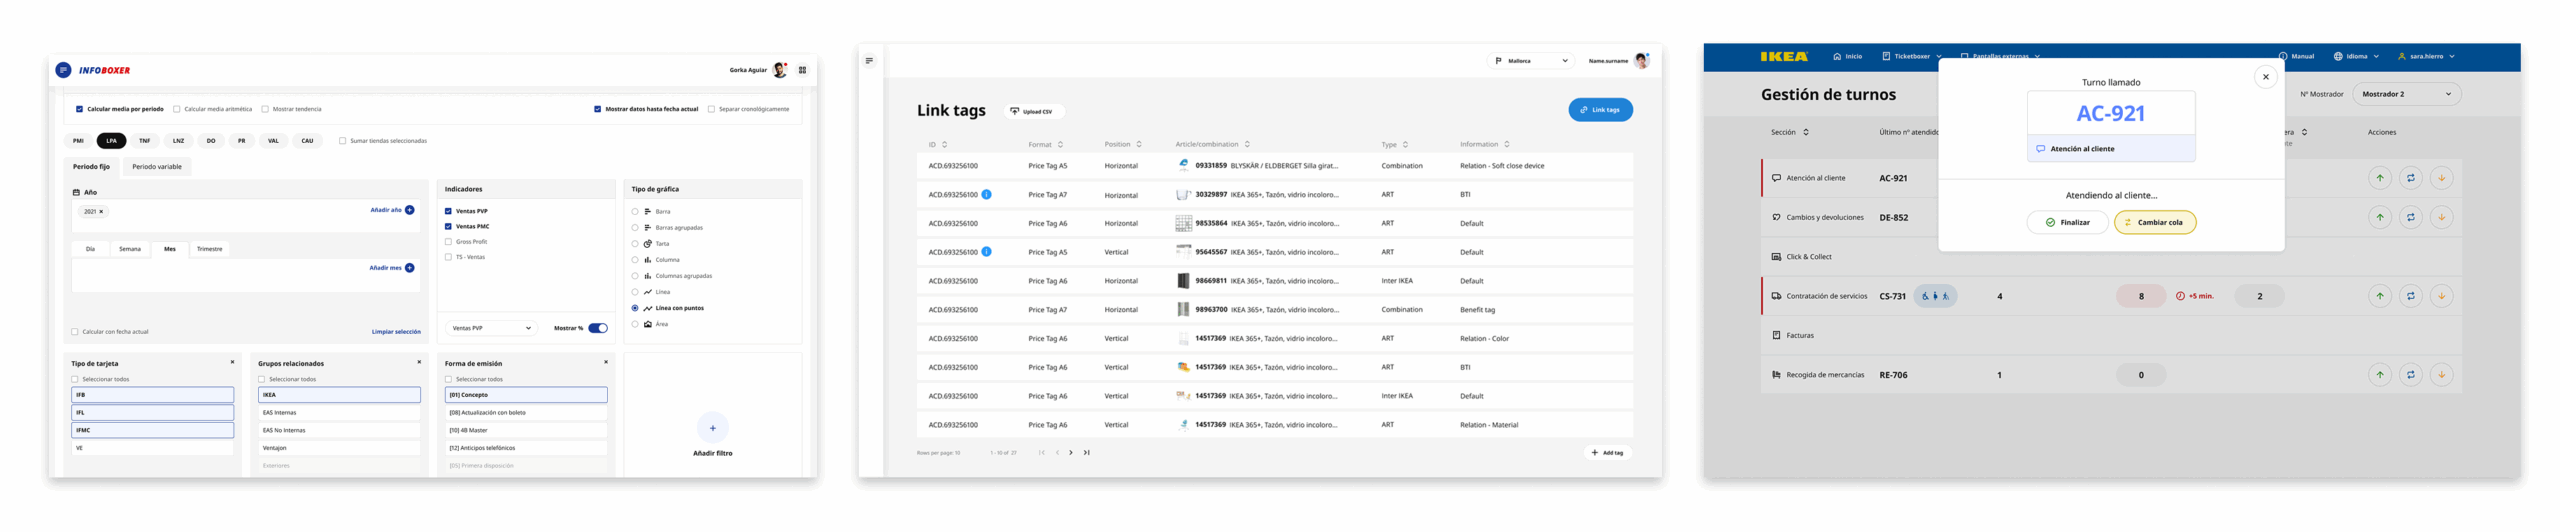Toggle the Mostrar % switch
2560x532 pixels.
597,328
